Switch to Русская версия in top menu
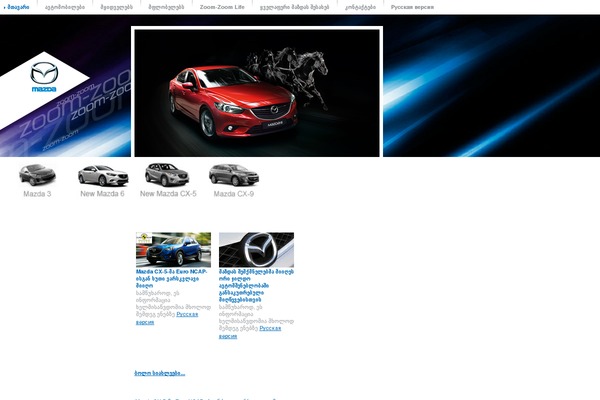Viewport: 600px width, 400px height. (412, 7)
